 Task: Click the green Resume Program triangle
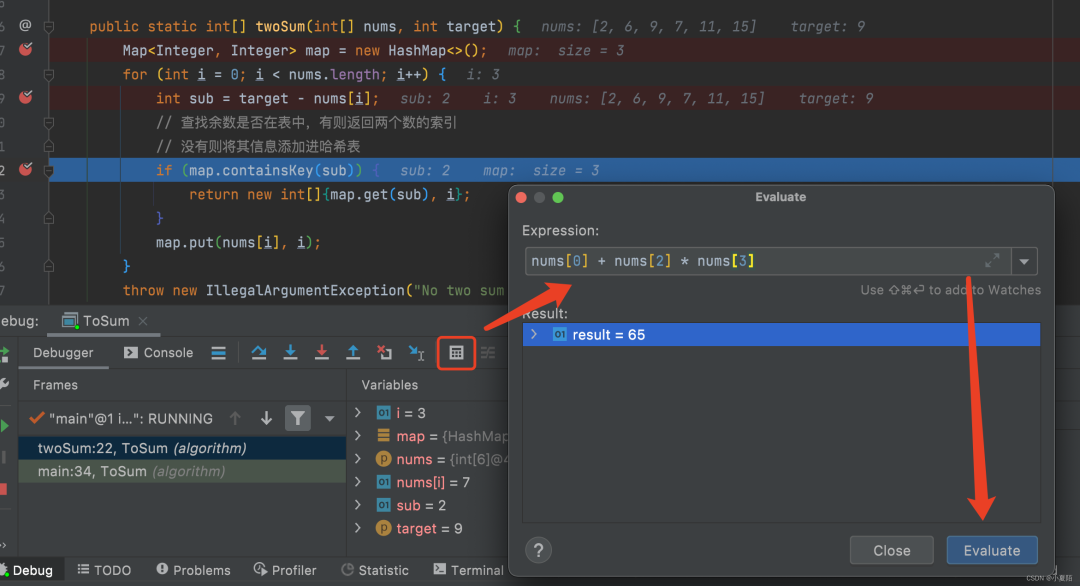[x=5, y=426]
